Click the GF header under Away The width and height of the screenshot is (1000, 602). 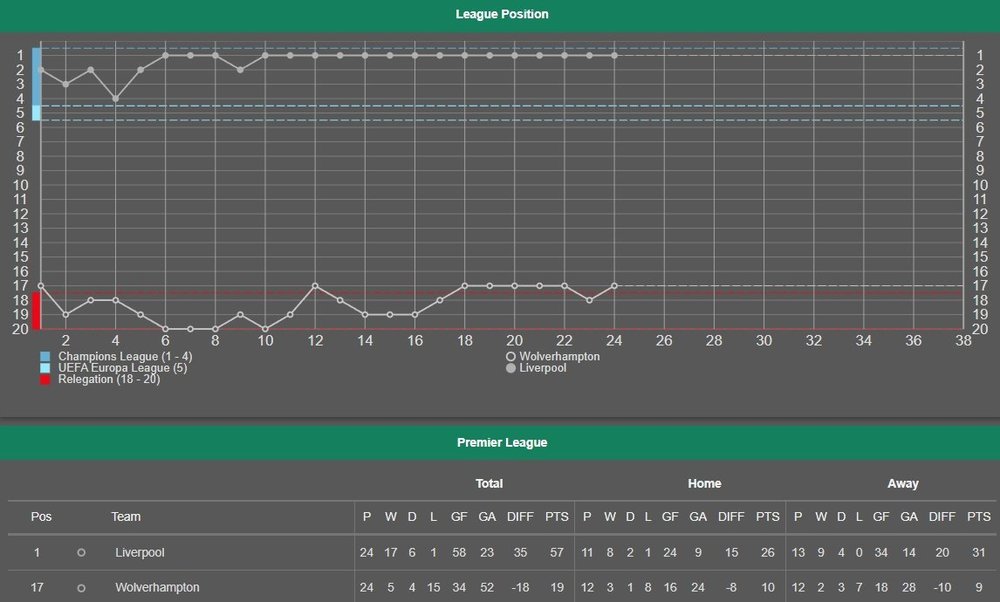click(881, 517)
